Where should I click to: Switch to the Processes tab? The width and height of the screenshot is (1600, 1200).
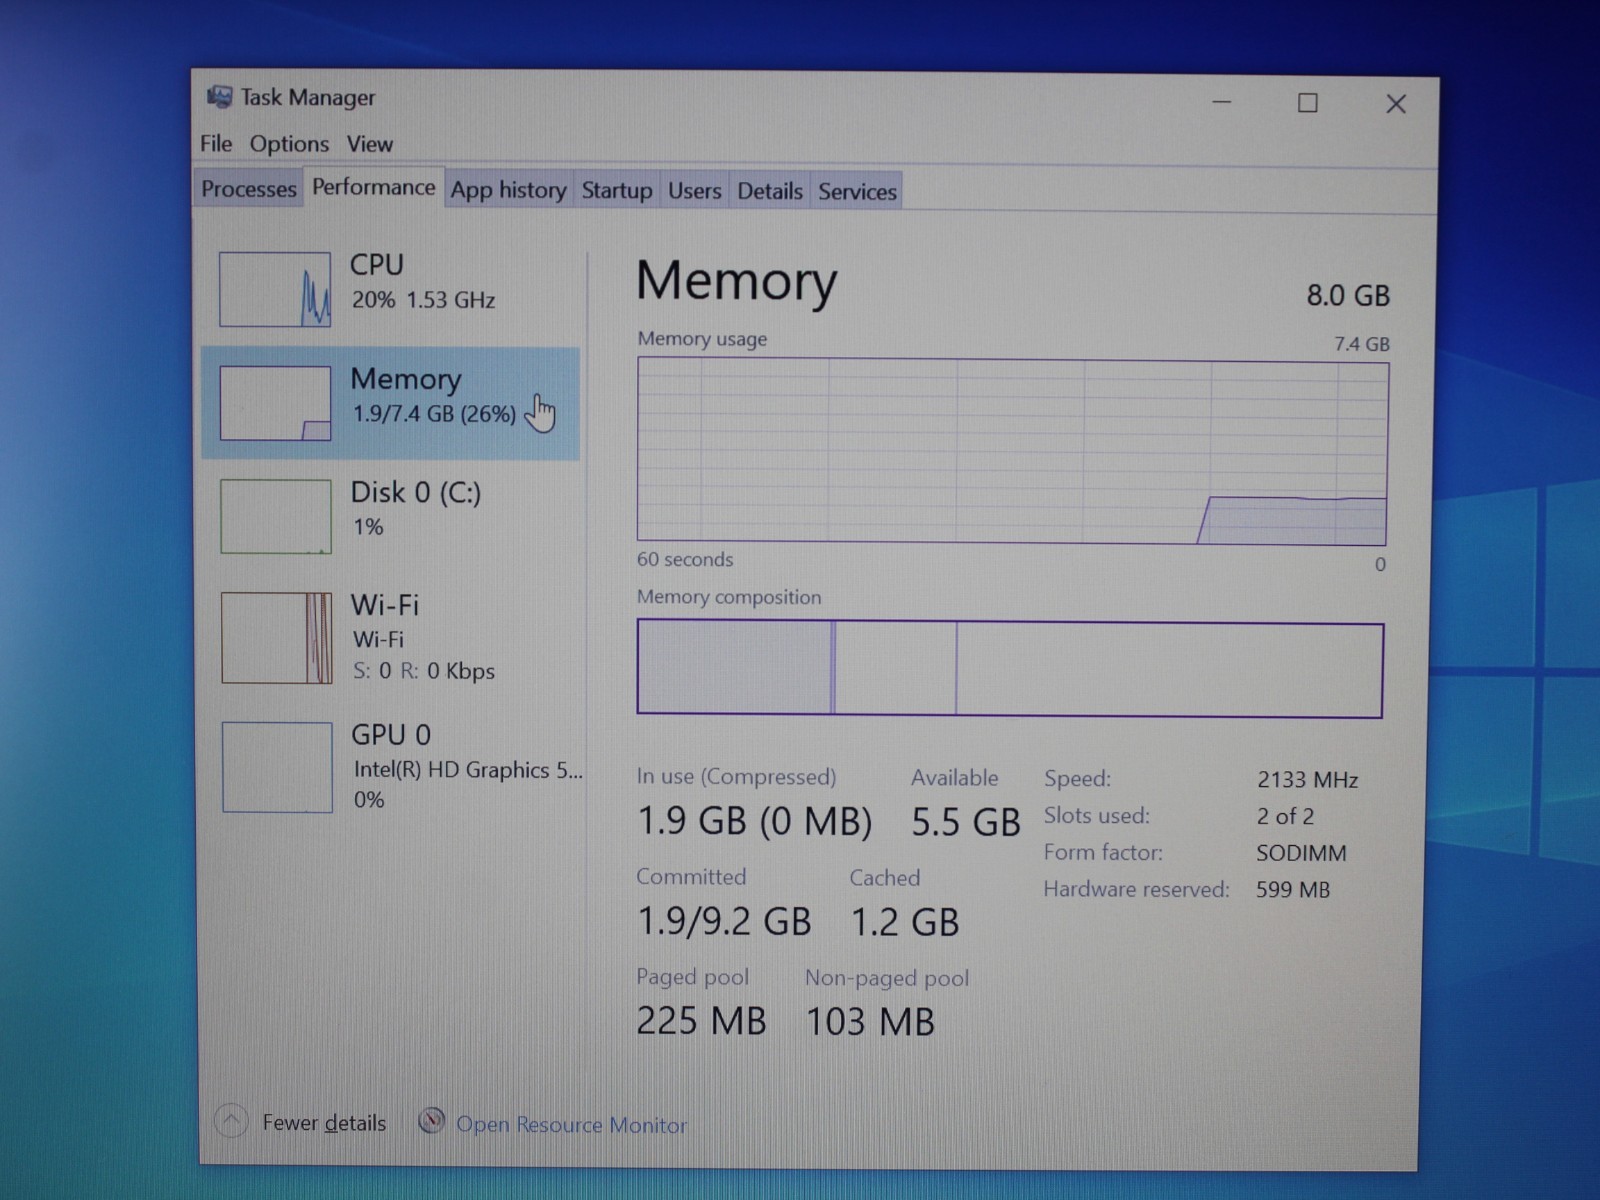coord(249,189)
